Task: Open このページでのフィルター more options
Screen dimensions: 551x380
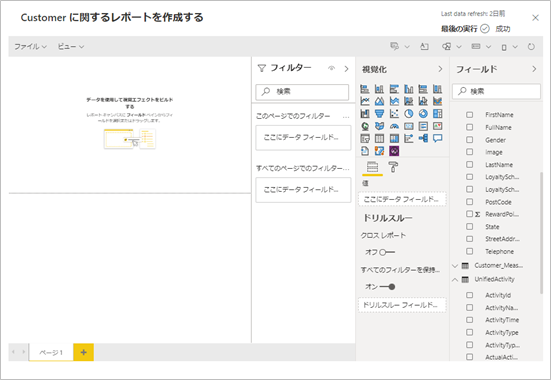Action: point(346,117)
